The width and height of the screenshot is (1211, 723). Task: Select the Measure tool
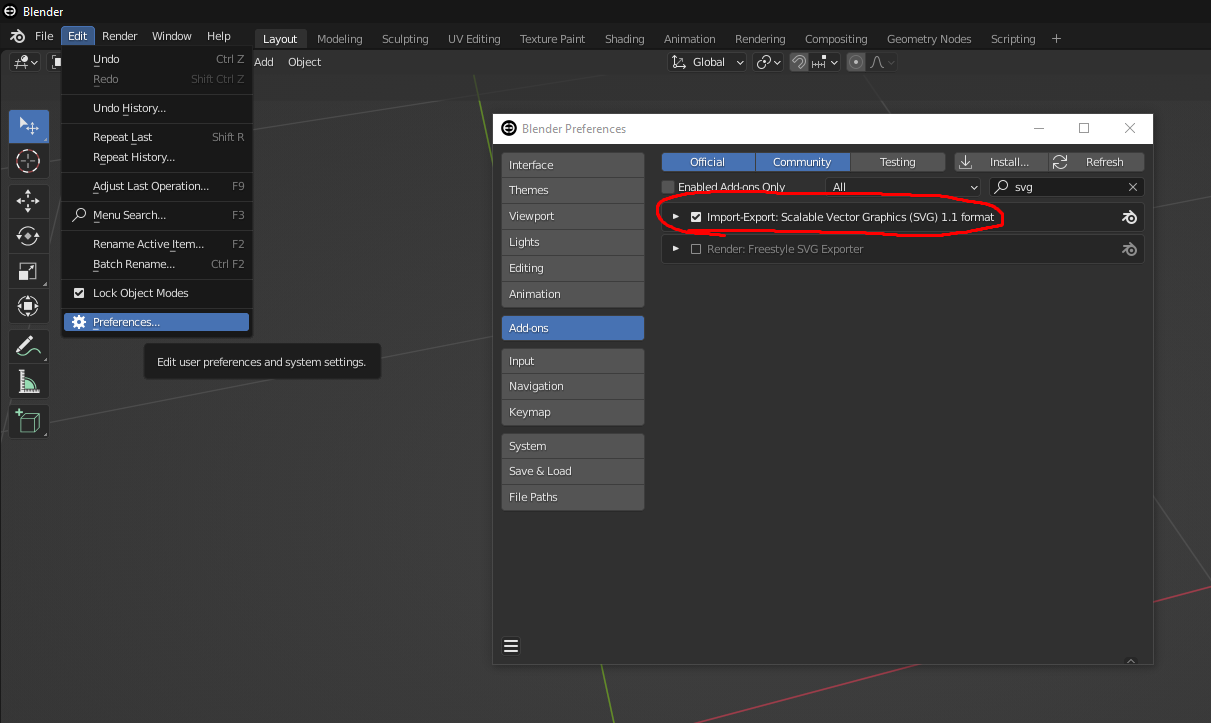tap(28, 382)
